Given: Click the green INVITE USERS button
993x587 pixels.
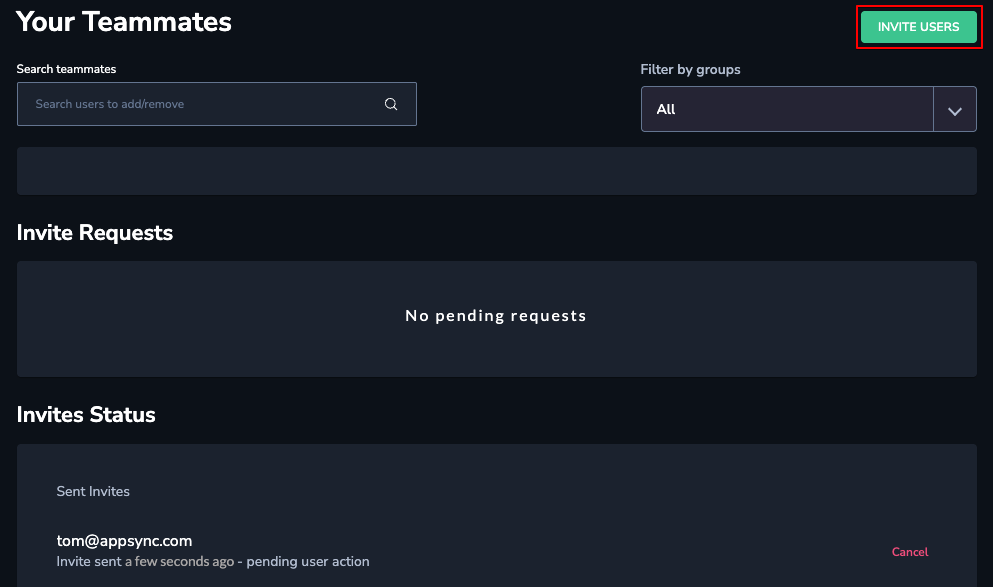Looking at the screenshot, I should (x=918, y=27).
